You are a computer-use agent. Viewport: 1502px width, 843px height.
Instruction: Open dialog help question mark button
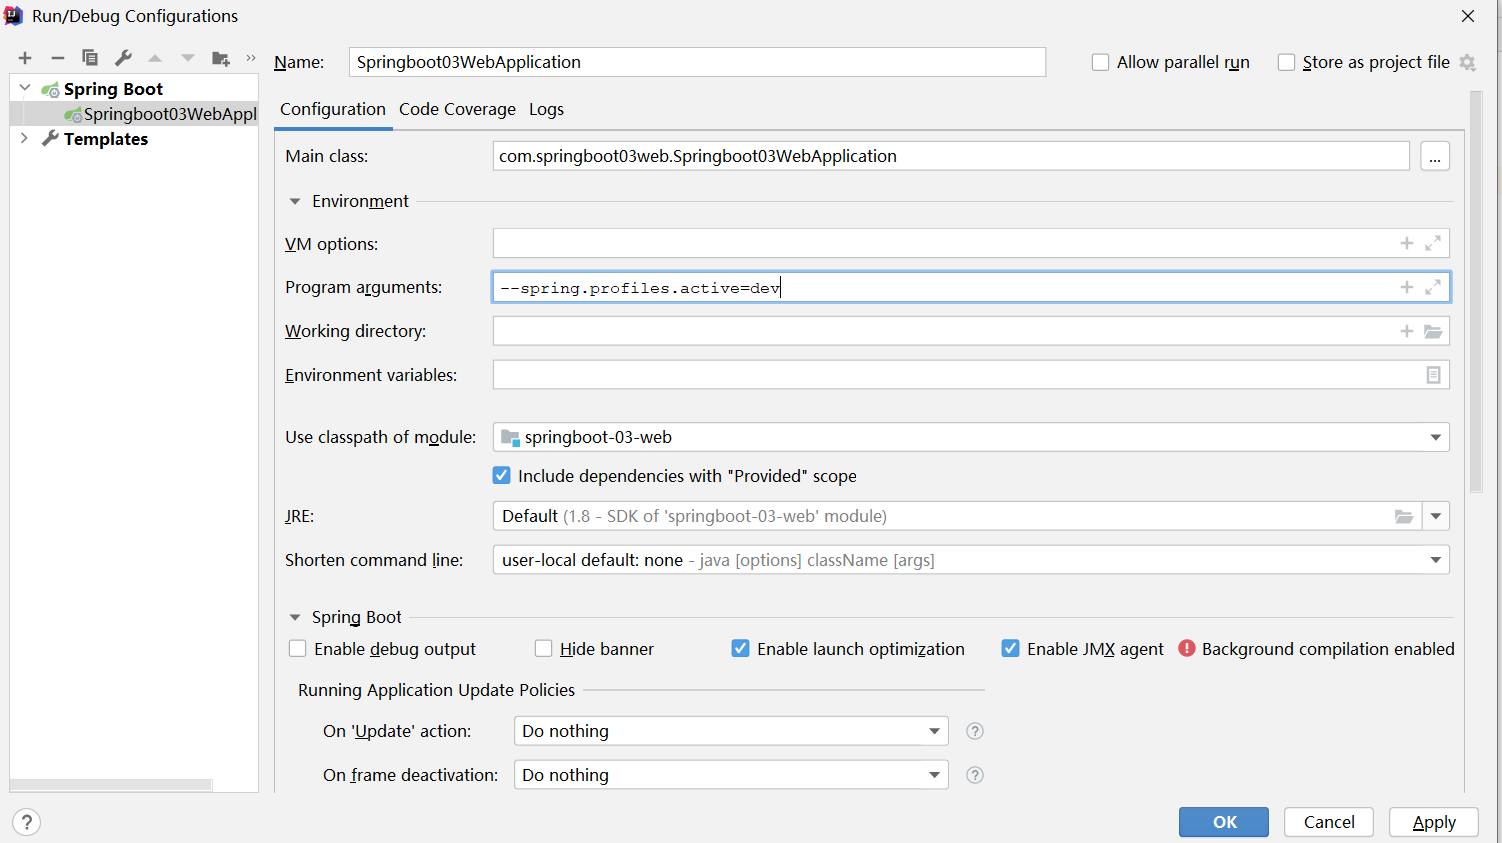27,822
